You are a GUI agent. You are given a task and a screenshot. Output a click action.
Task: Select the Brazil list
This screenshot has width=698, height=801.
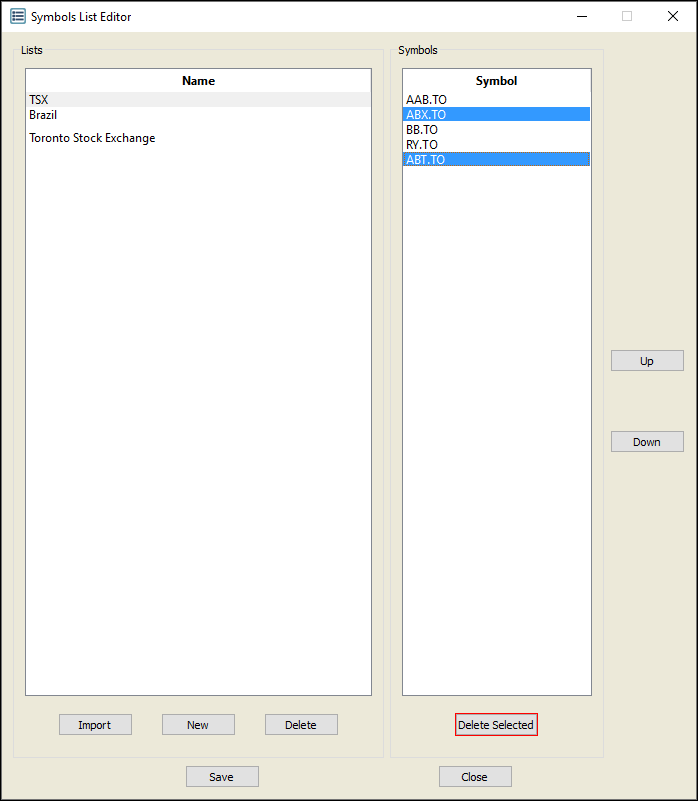coord(43,115)
